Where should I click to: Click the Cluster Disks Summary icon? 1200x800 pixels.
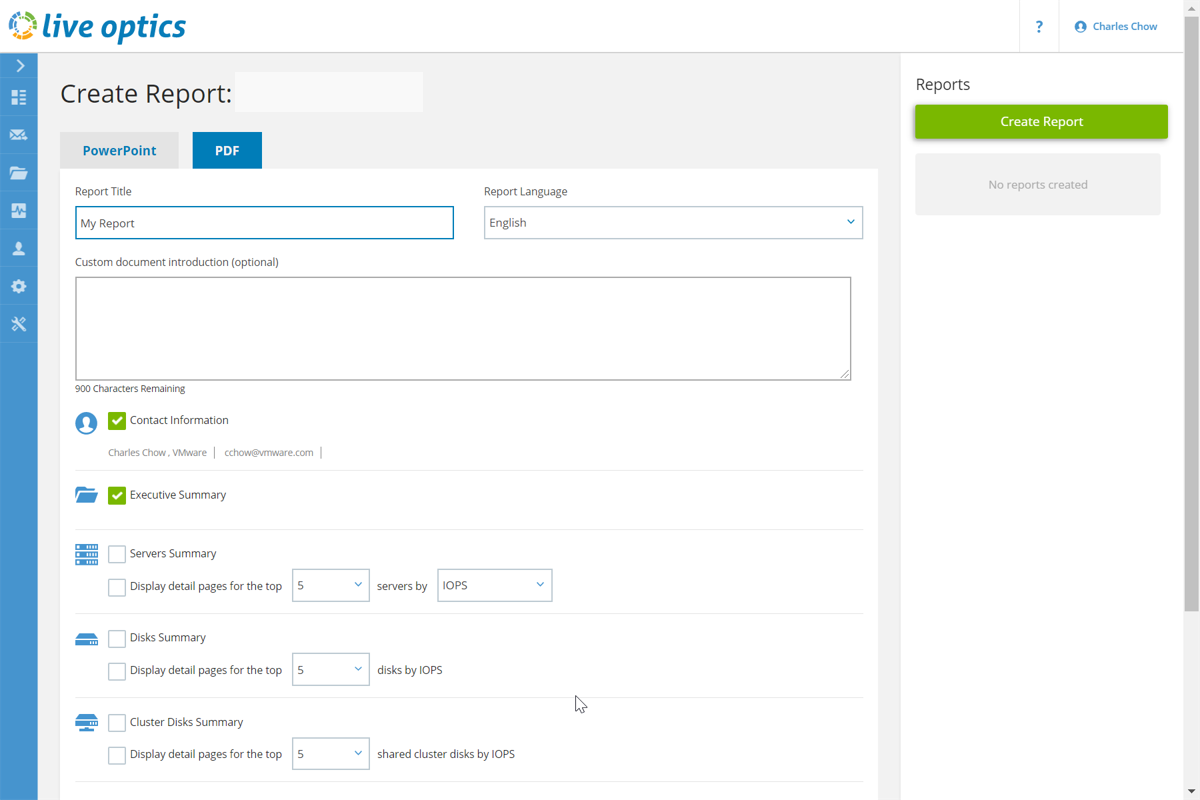[x=86, y=723]
